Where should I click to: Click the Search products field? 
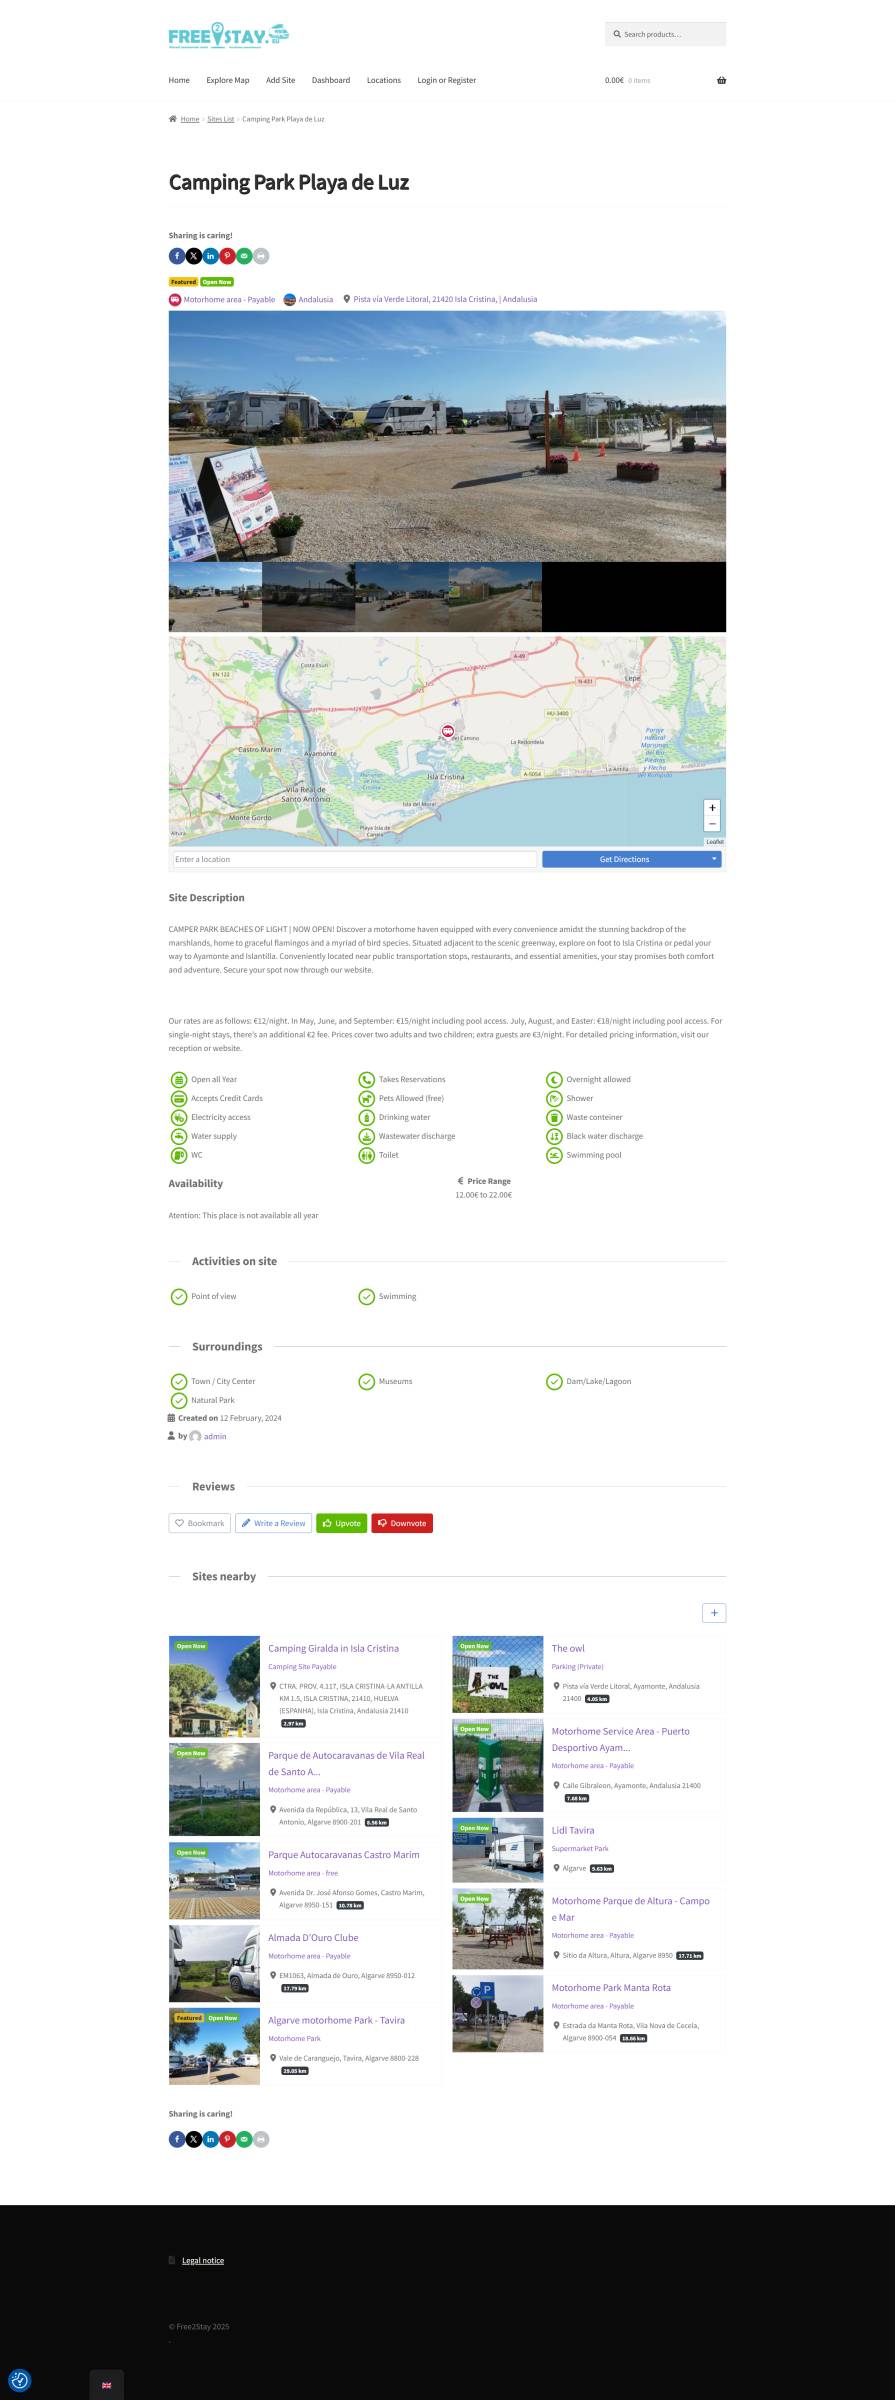[x=666, y=34]
